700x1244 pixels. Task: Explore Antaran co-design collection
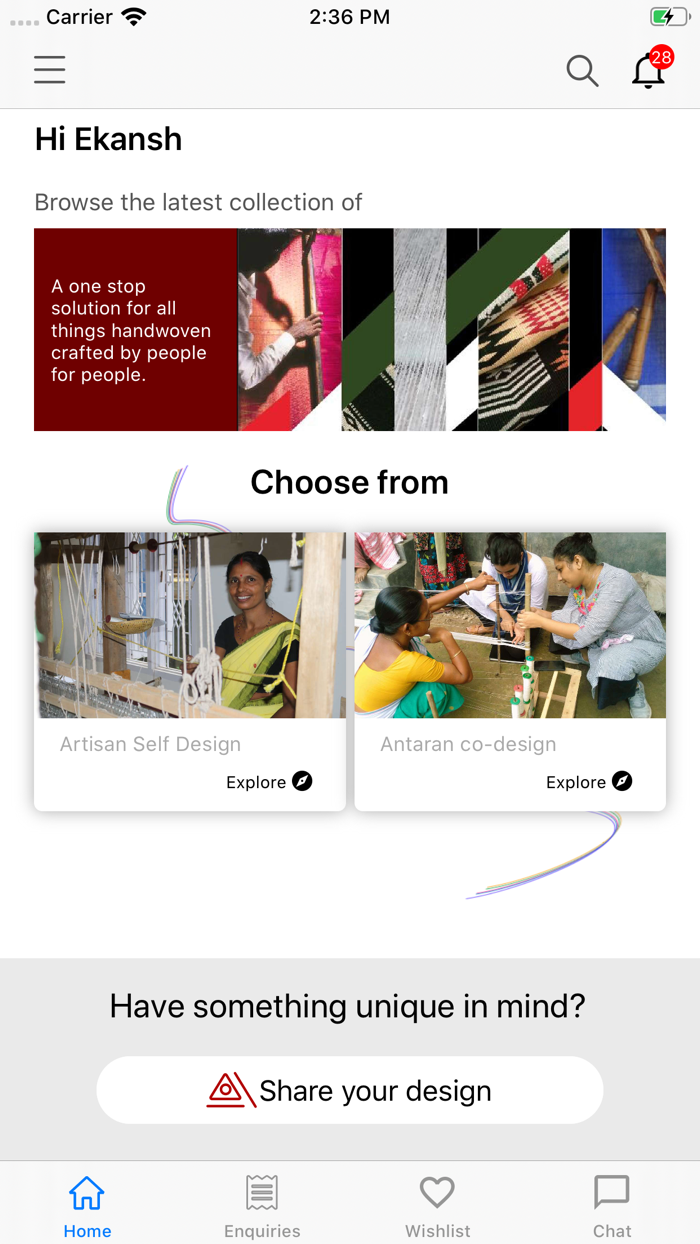[x=589, y=782]
